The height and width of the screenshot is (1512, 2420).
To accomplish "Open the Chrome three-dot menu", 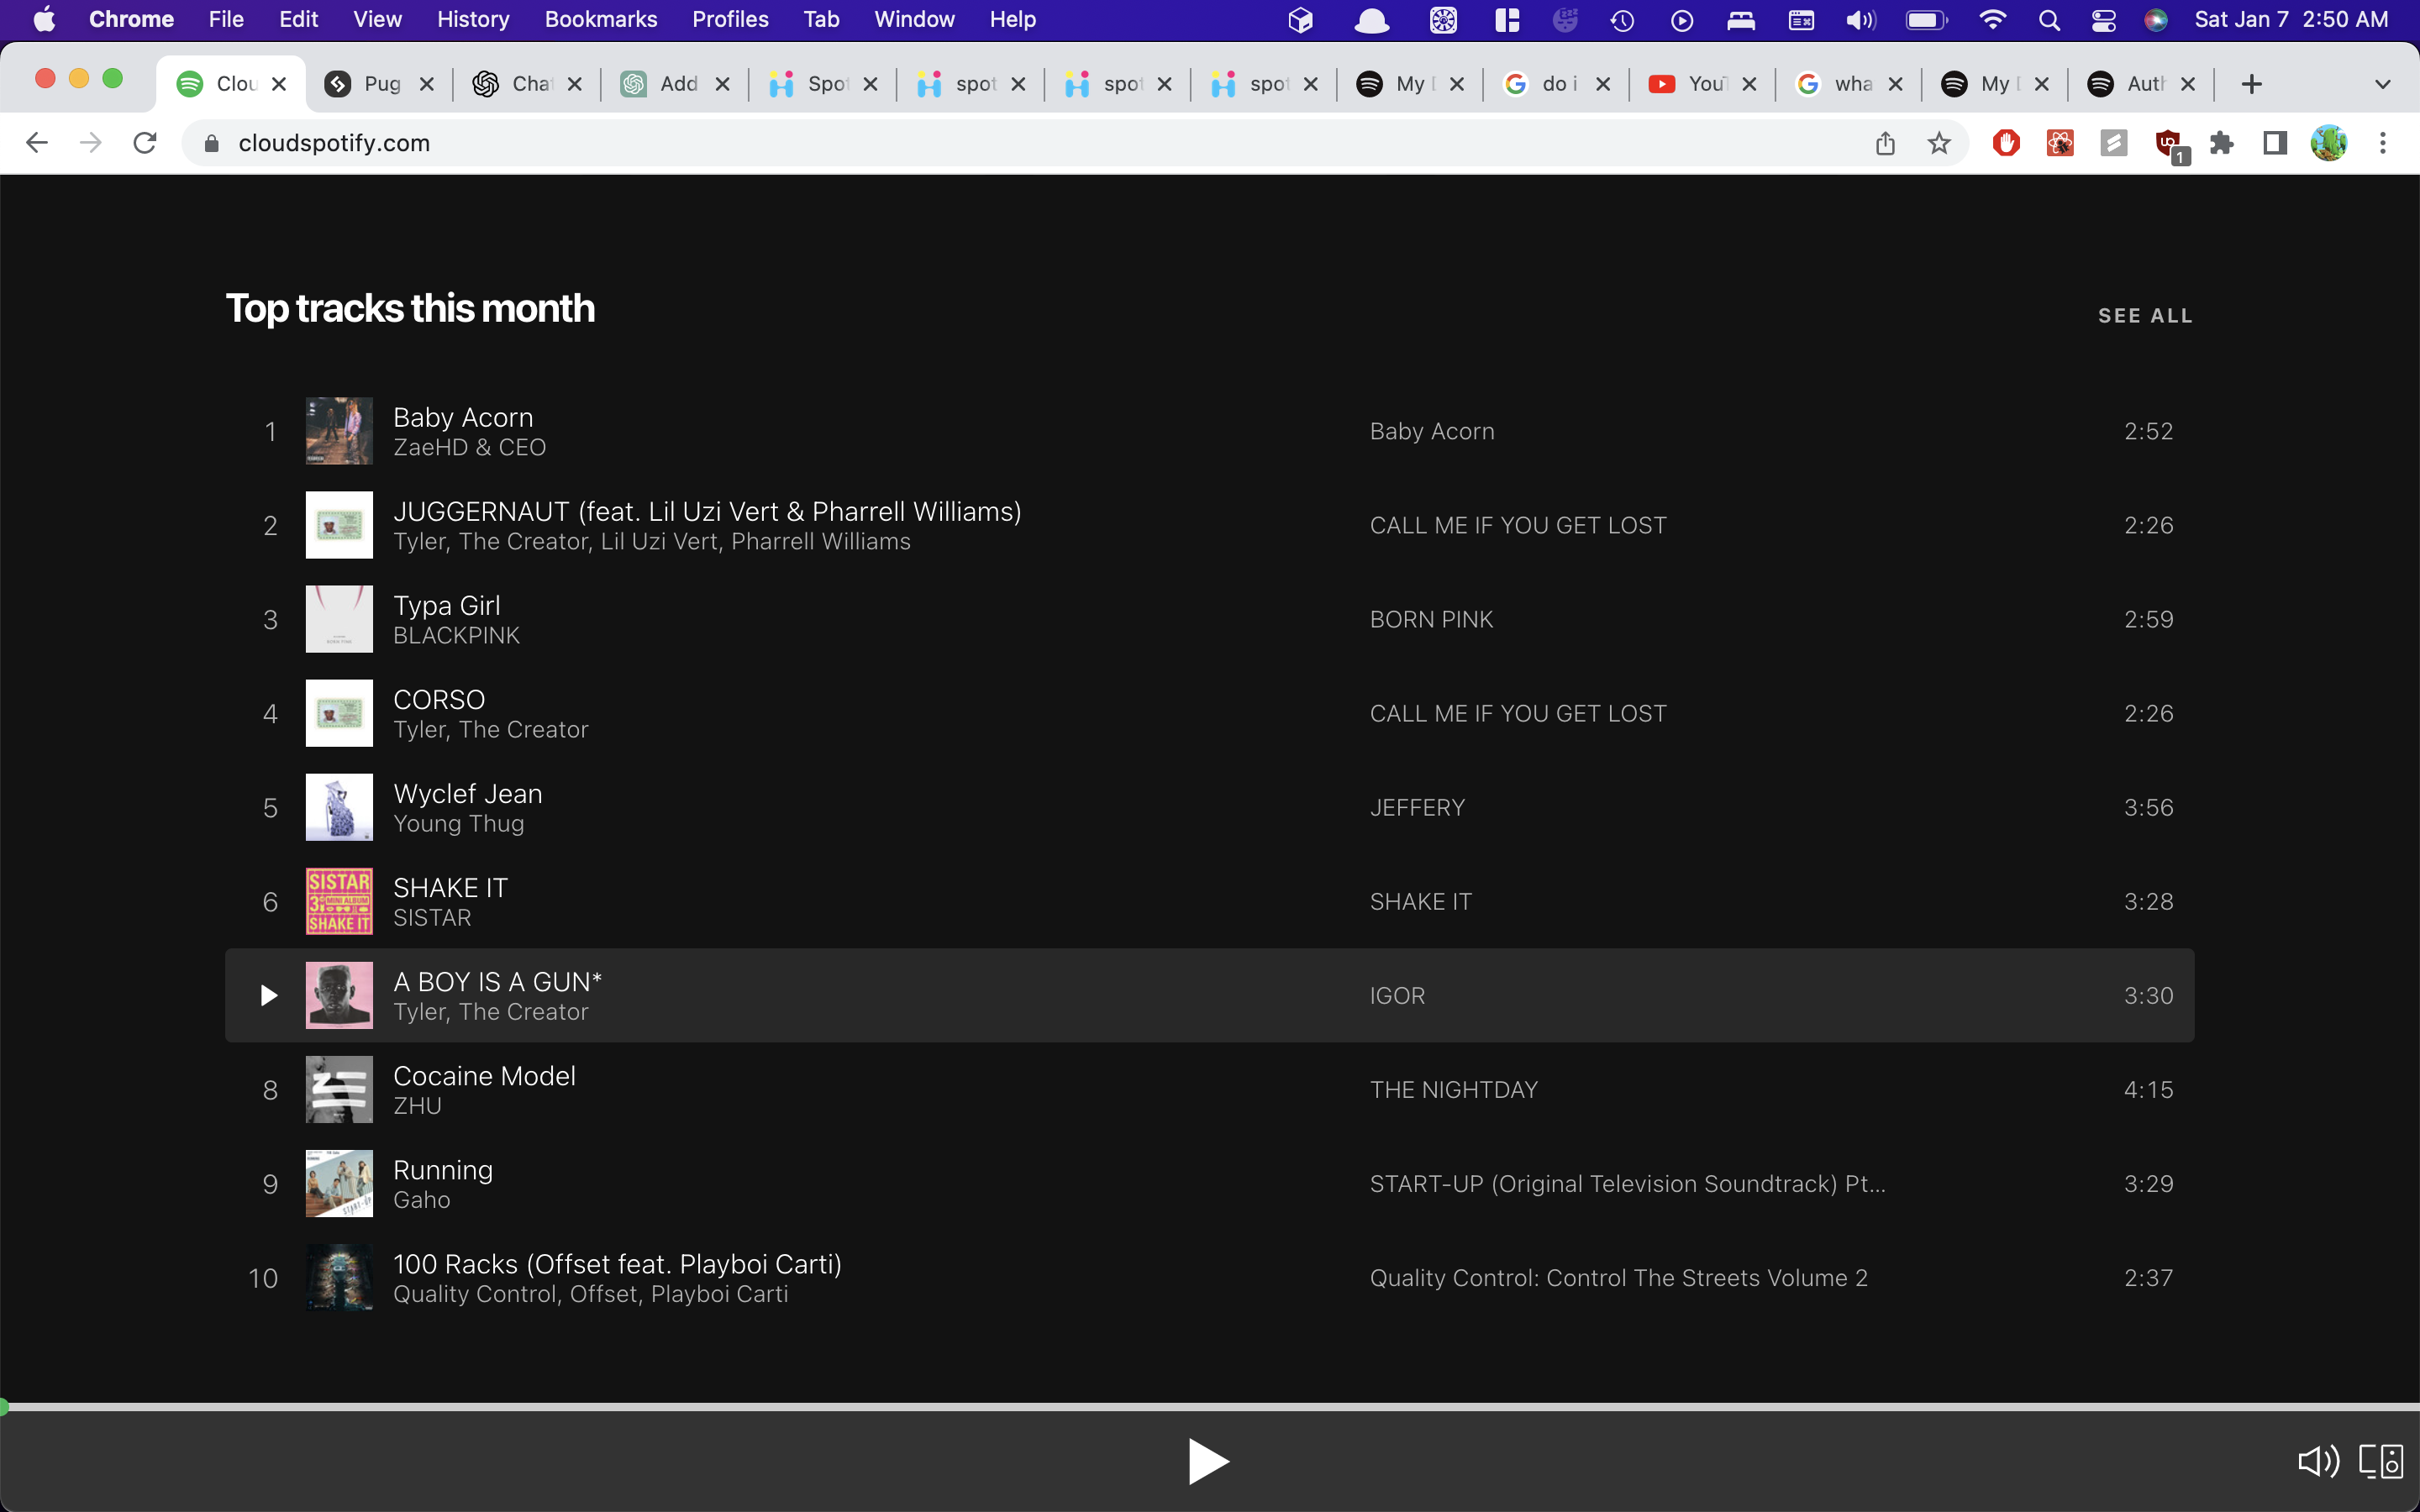I will (x=2383, y=143).
